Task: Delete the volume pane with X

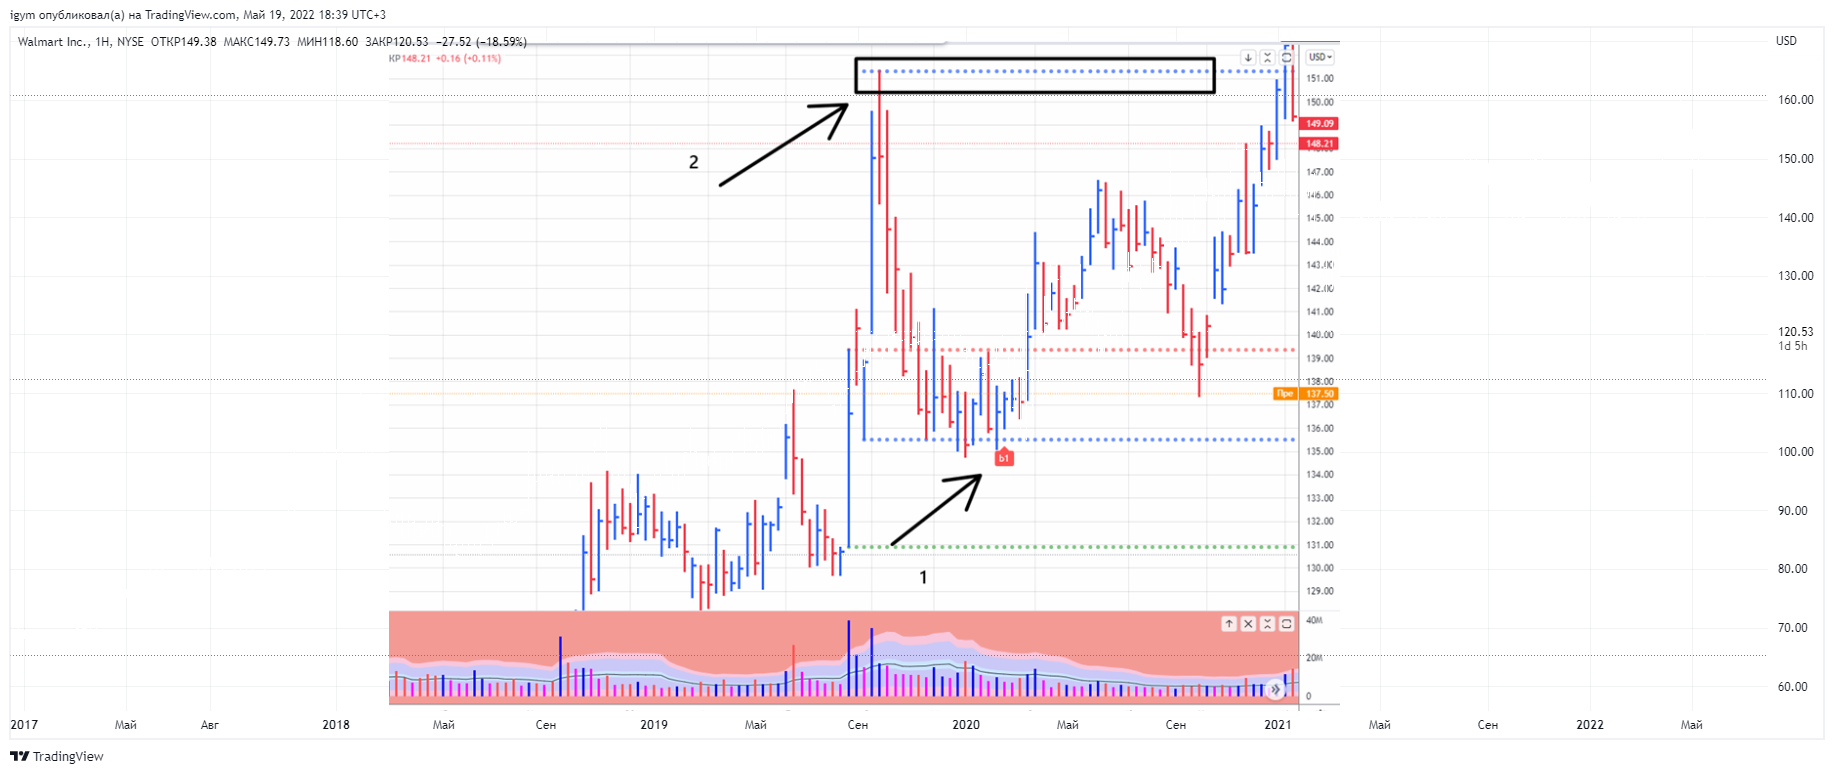Action: (x=1248, y=623)
